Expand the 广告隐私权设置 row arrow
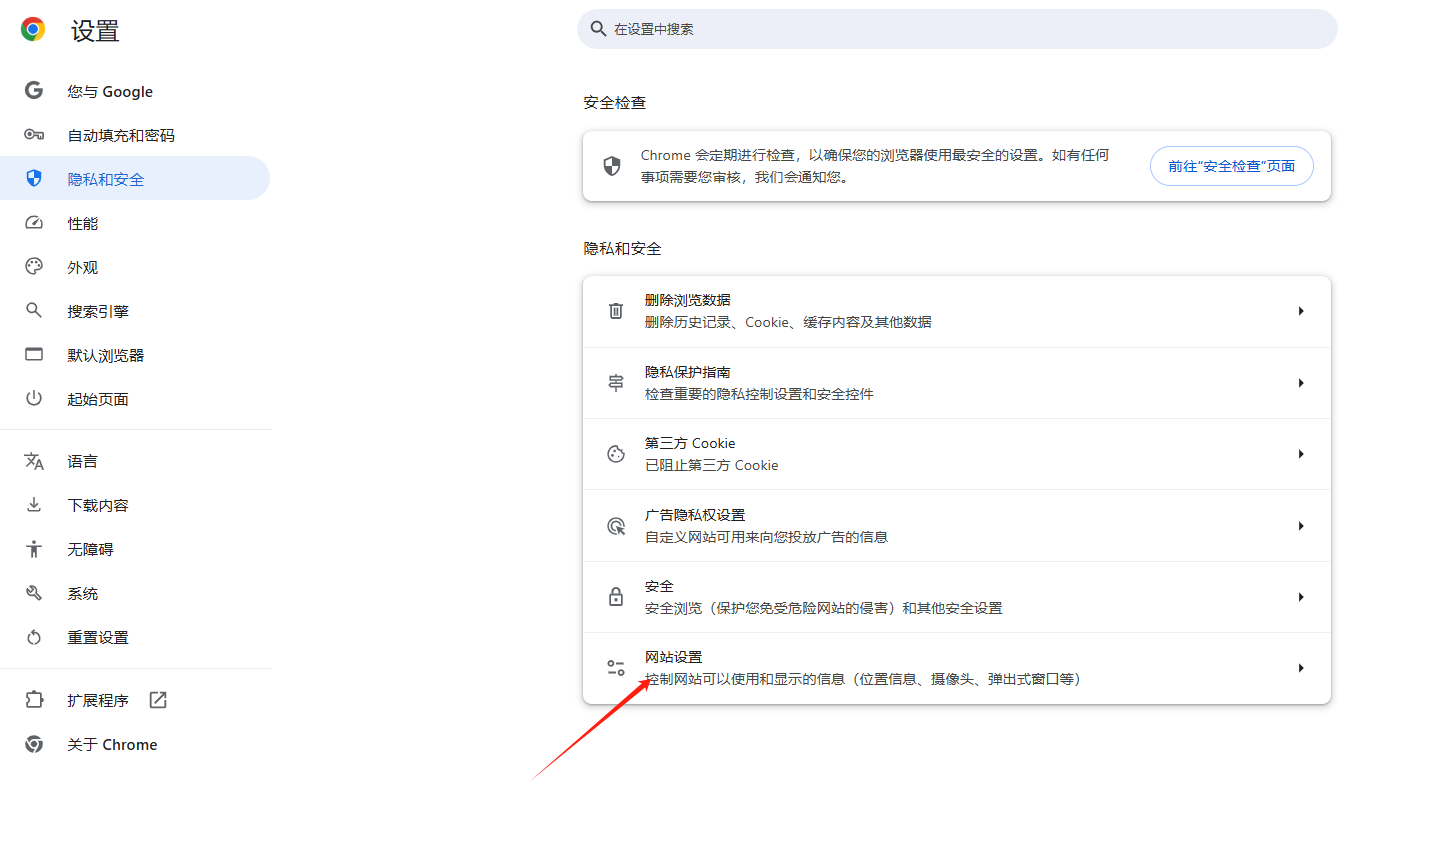 1301,526
